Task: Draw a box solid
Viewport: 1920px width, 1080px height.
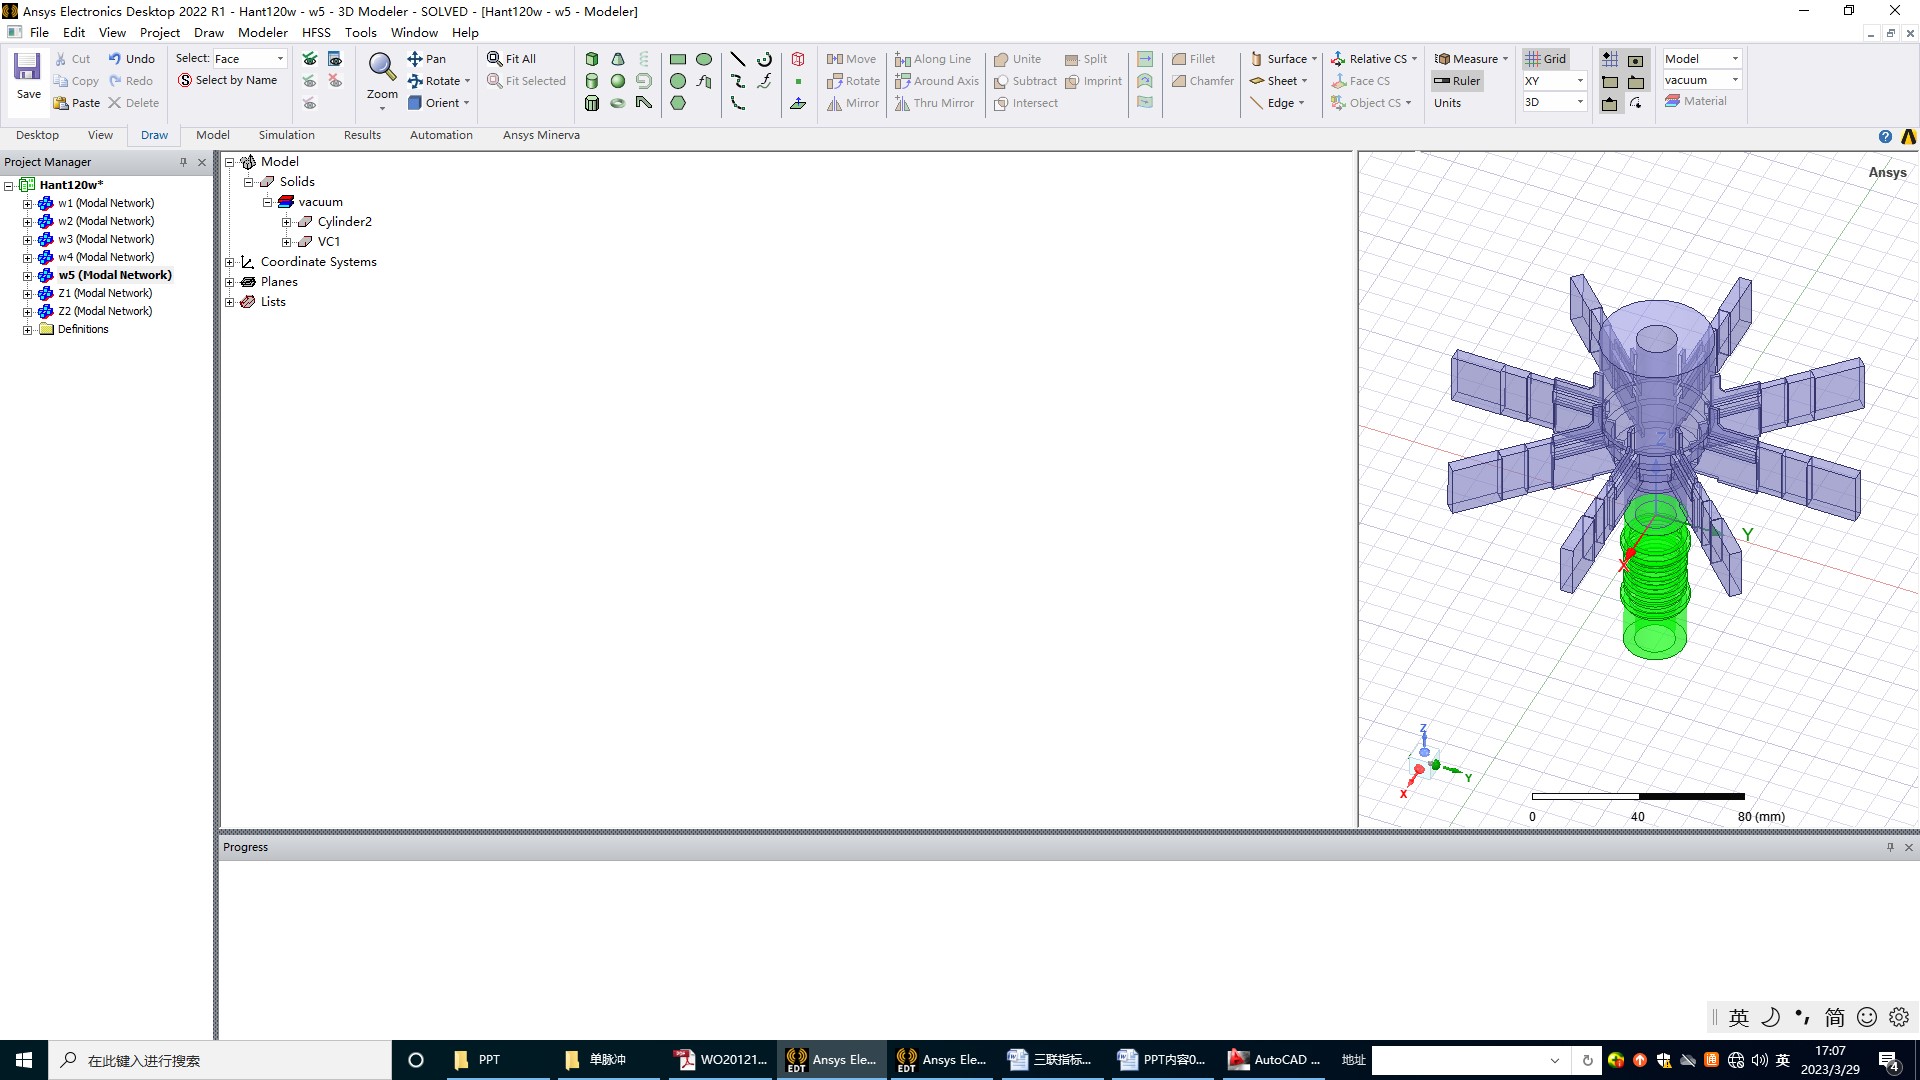Action: click(592, 59)
